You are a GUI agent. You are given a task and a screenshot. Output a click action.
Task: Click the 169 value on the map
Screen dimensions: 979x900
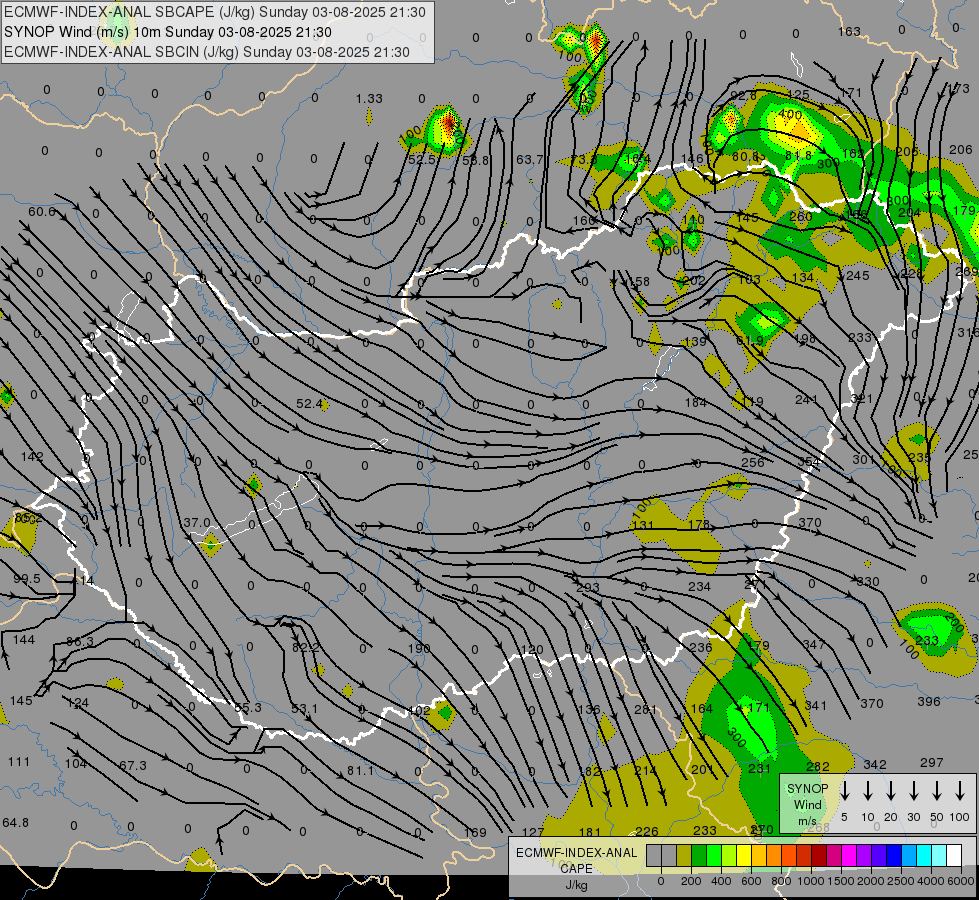(x=475, y=833)
